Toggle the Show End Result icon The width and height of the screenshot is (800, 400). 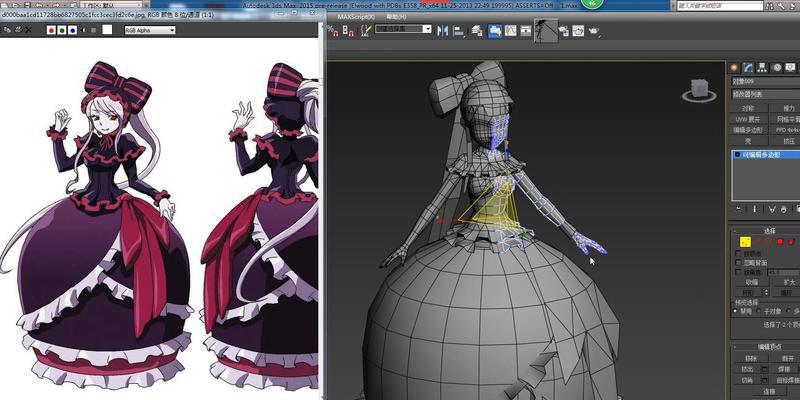point(755,209)
